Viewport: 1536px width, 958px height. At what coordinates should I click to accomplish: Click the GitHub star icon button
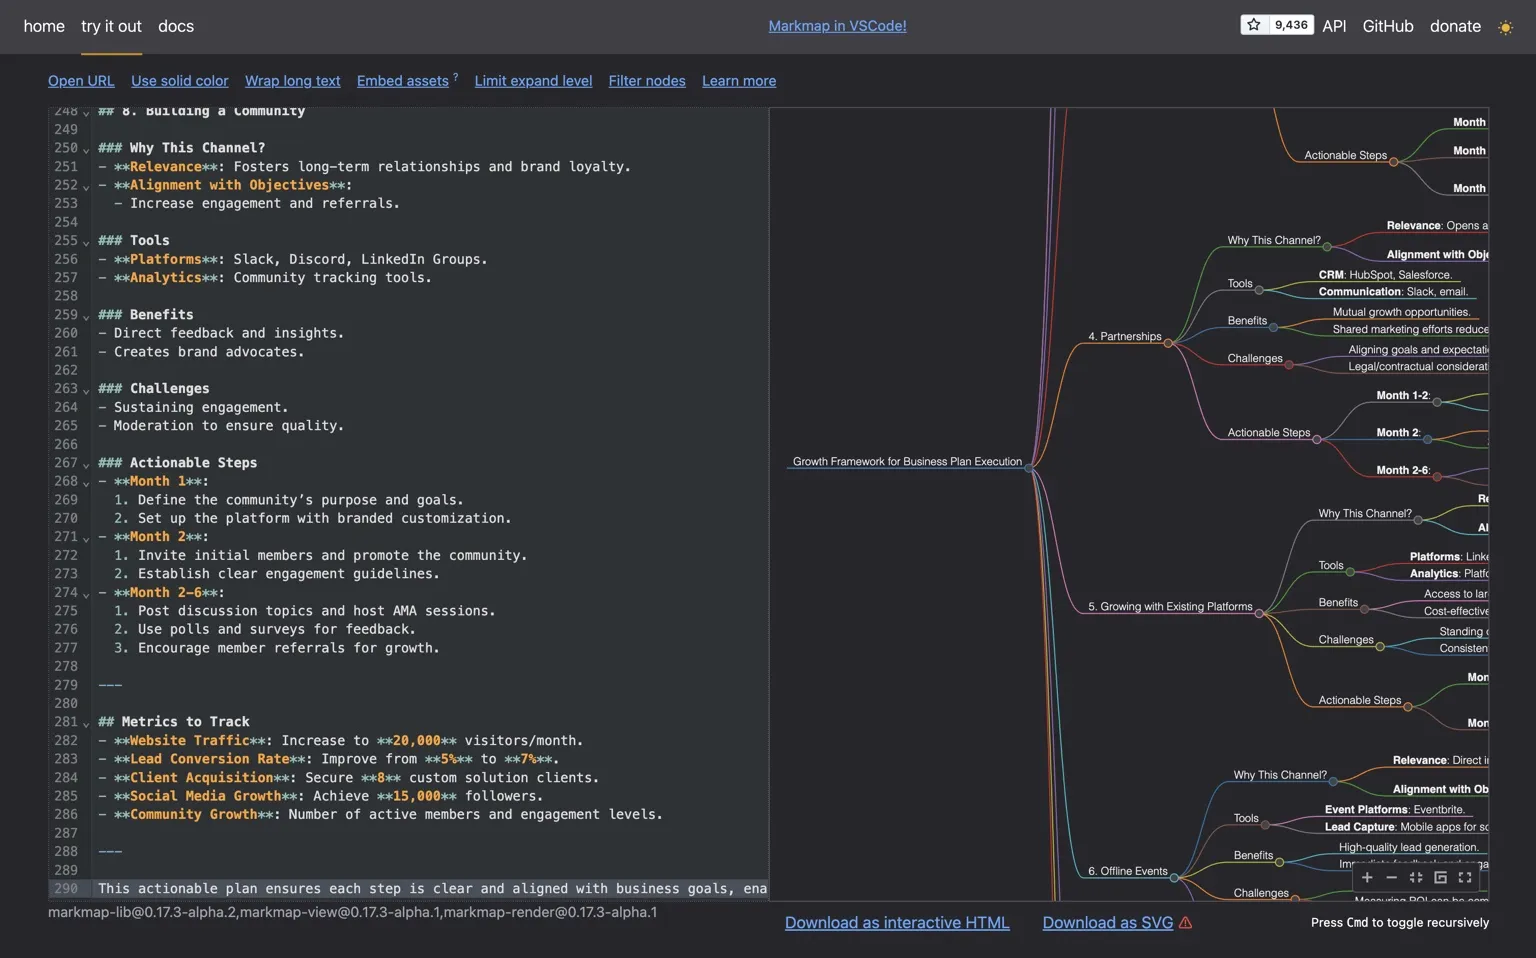[x=1254, y=25]
